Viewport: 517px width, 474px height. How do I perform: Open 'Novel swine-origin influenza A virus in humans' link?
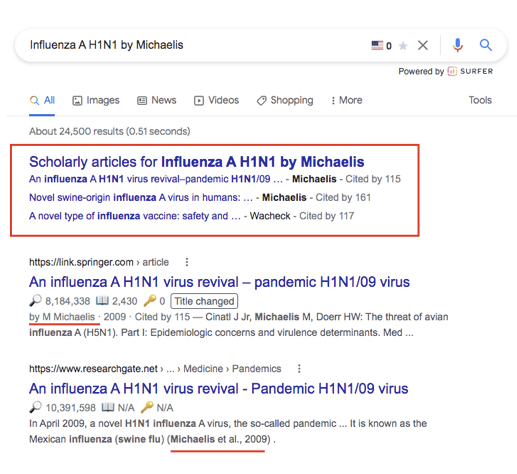[x=141, y=197]
